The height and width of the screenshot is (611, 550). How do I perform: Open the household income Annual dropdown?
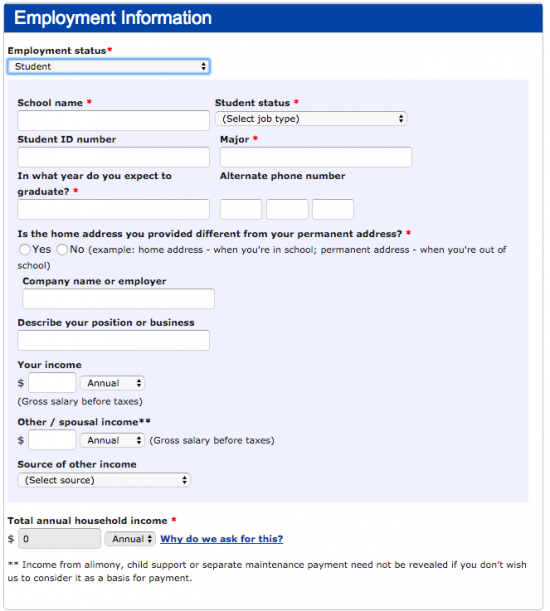(130, 539)
